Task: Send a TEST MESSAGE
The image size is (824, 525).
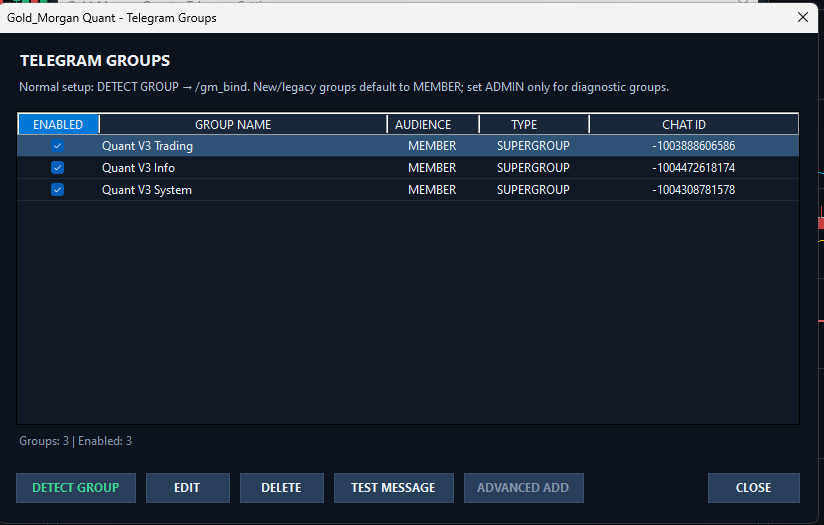Action: [394, 488]
